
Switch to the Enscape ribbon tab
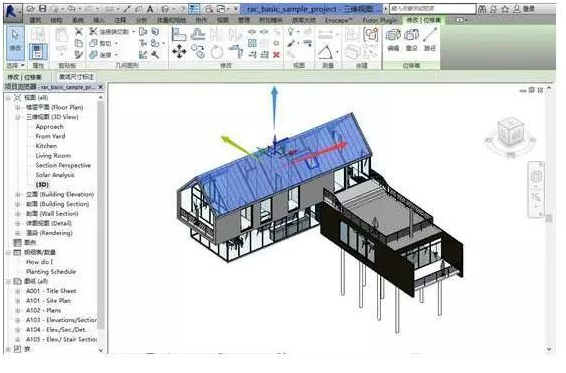[338, 21]
